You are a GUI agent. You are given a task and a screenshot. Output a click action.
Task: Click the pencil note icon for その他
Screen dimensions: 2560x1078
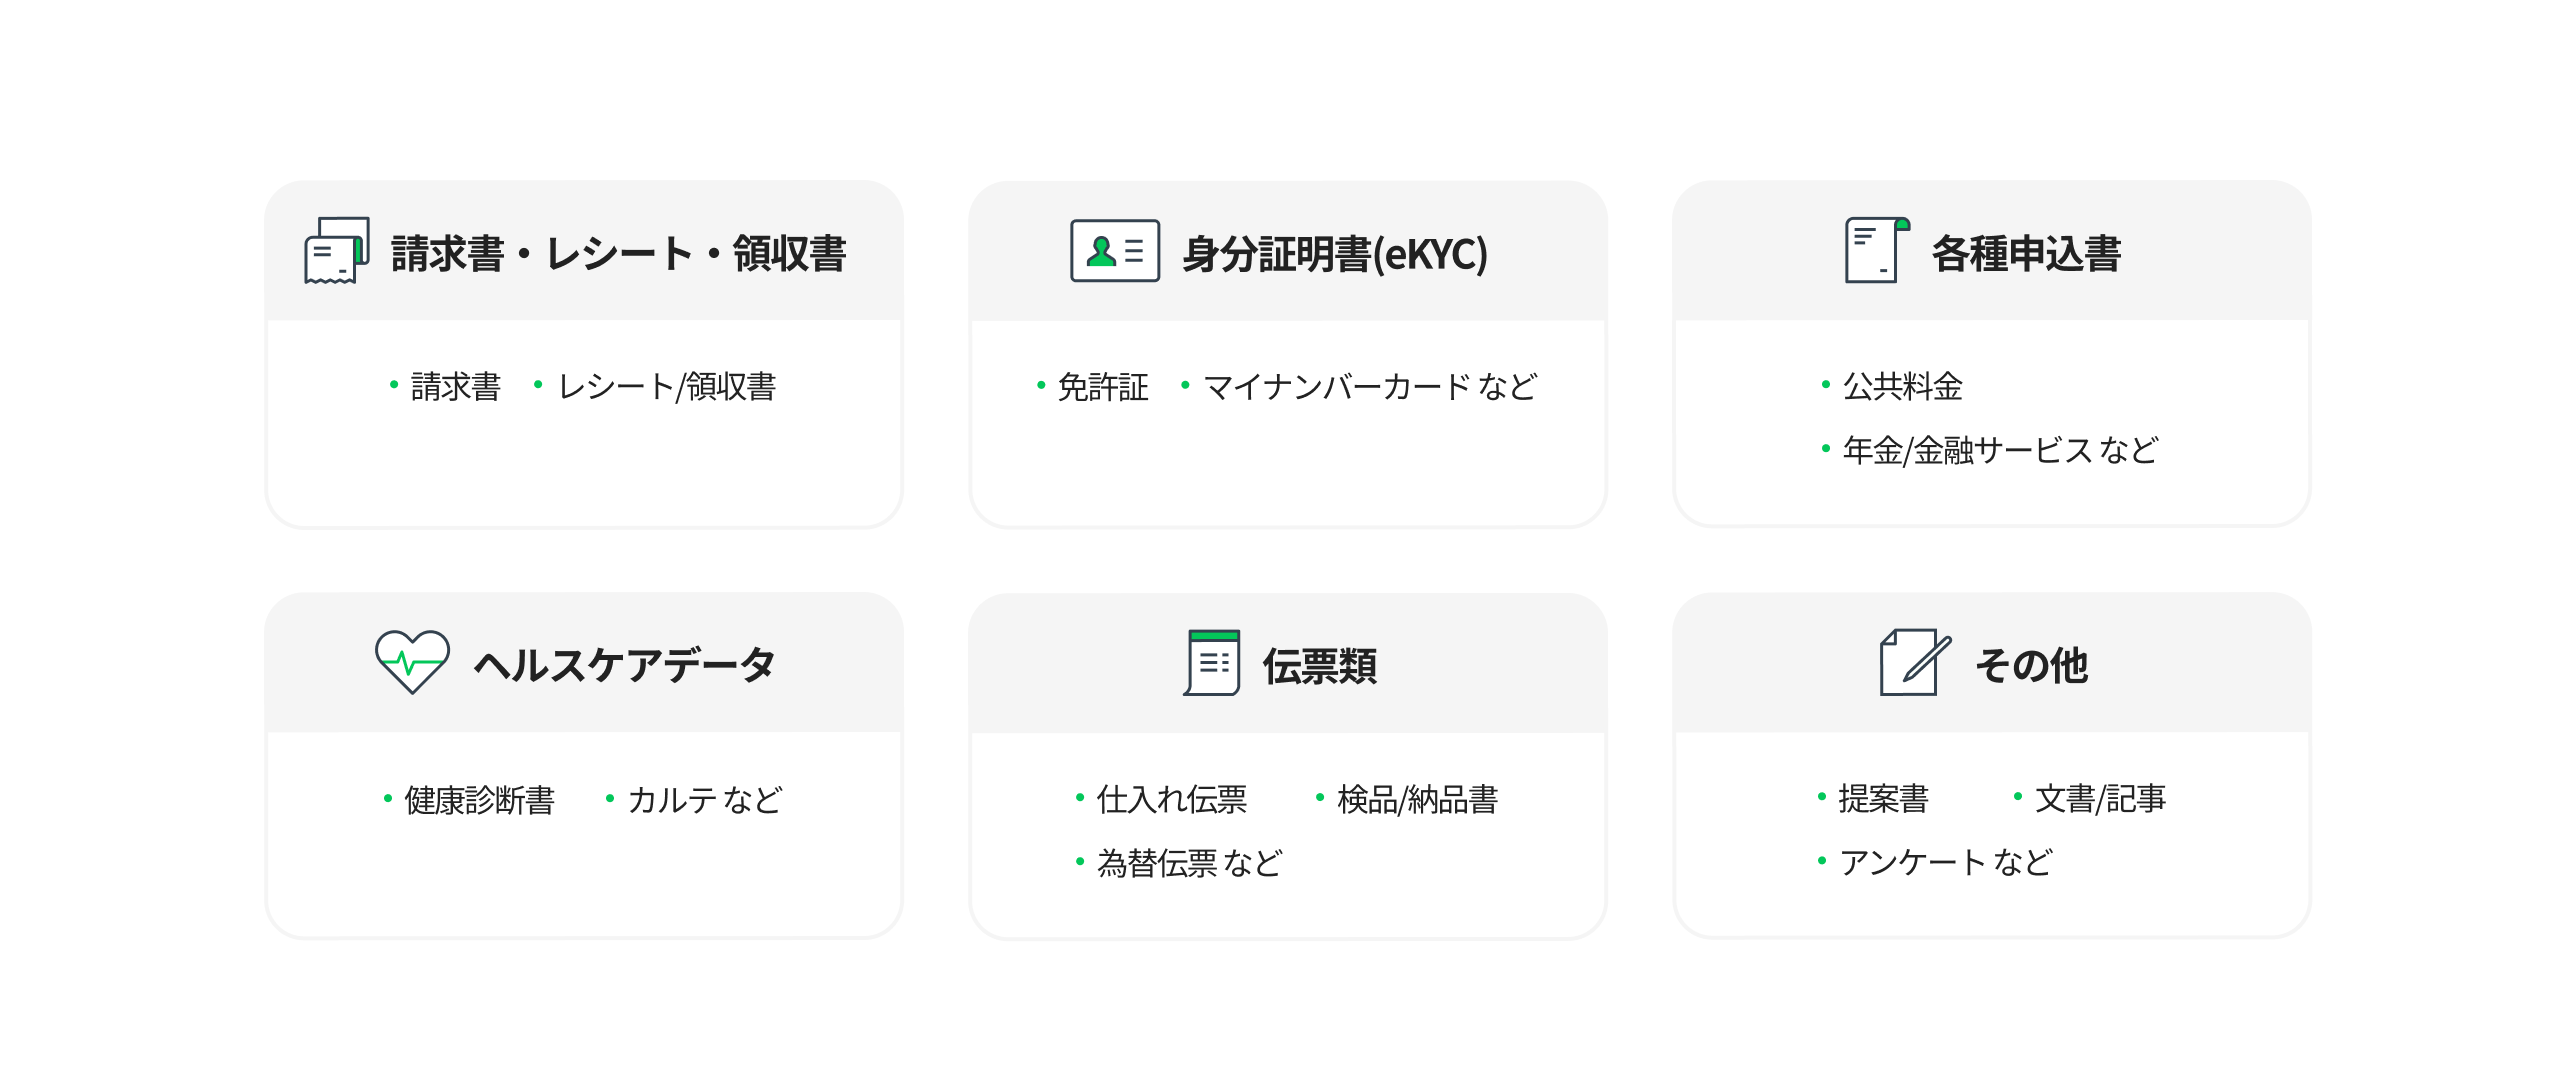pyautogui.click(x=1914, y=662)
